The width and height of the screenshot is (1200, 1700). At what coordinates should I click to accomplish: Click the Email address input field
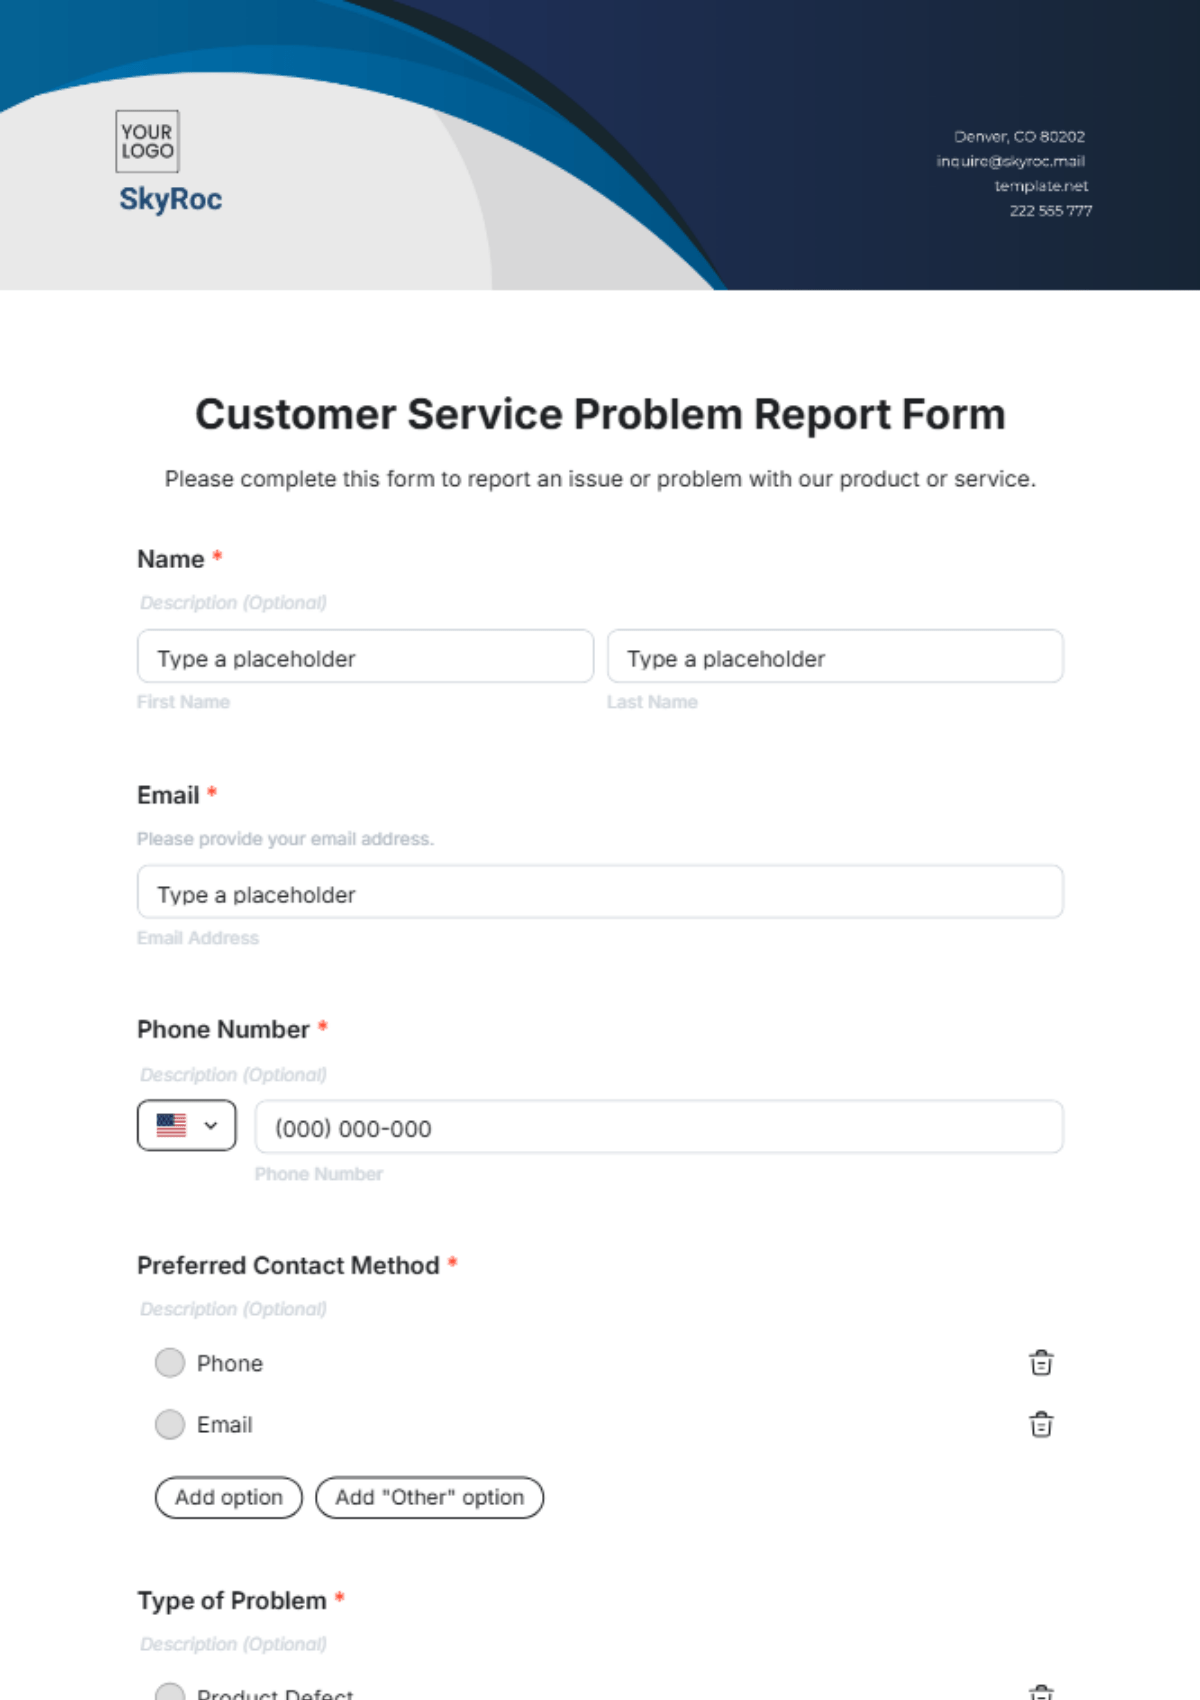click(600, 893)
